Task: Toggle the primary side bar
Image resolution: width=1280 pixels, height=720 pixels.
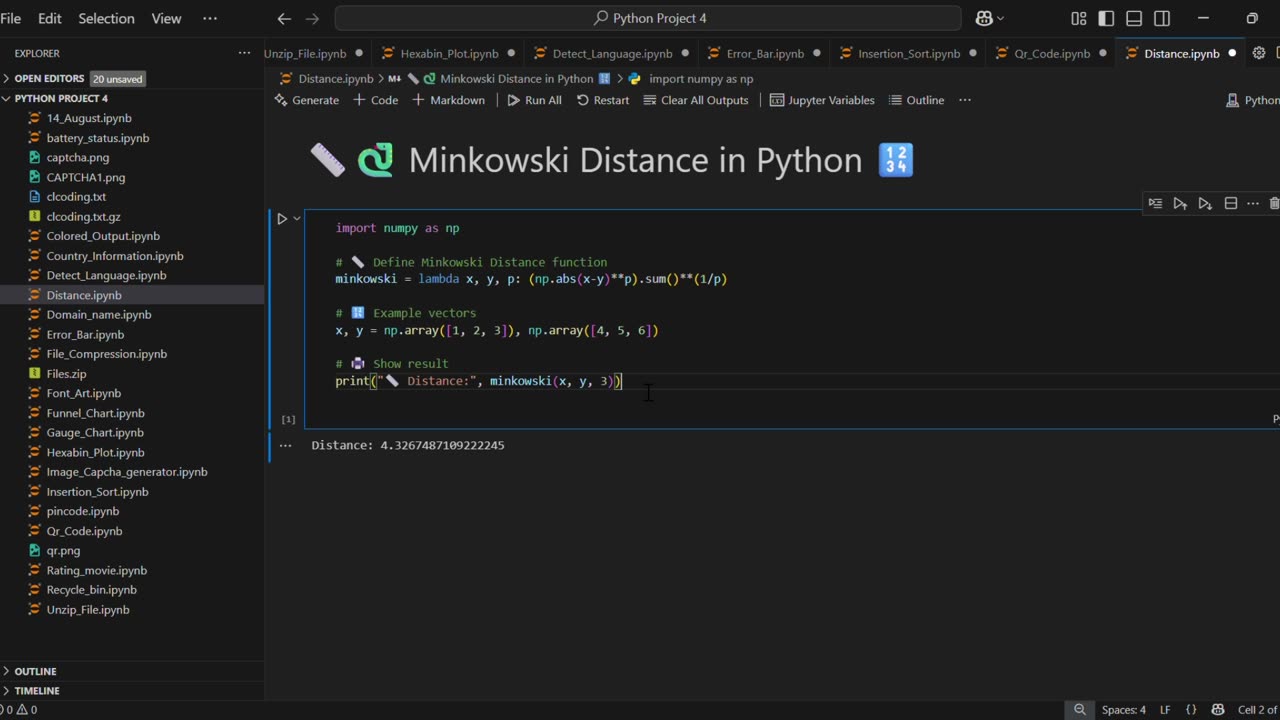Action: pyautogui.click(x=1106, y=18)
